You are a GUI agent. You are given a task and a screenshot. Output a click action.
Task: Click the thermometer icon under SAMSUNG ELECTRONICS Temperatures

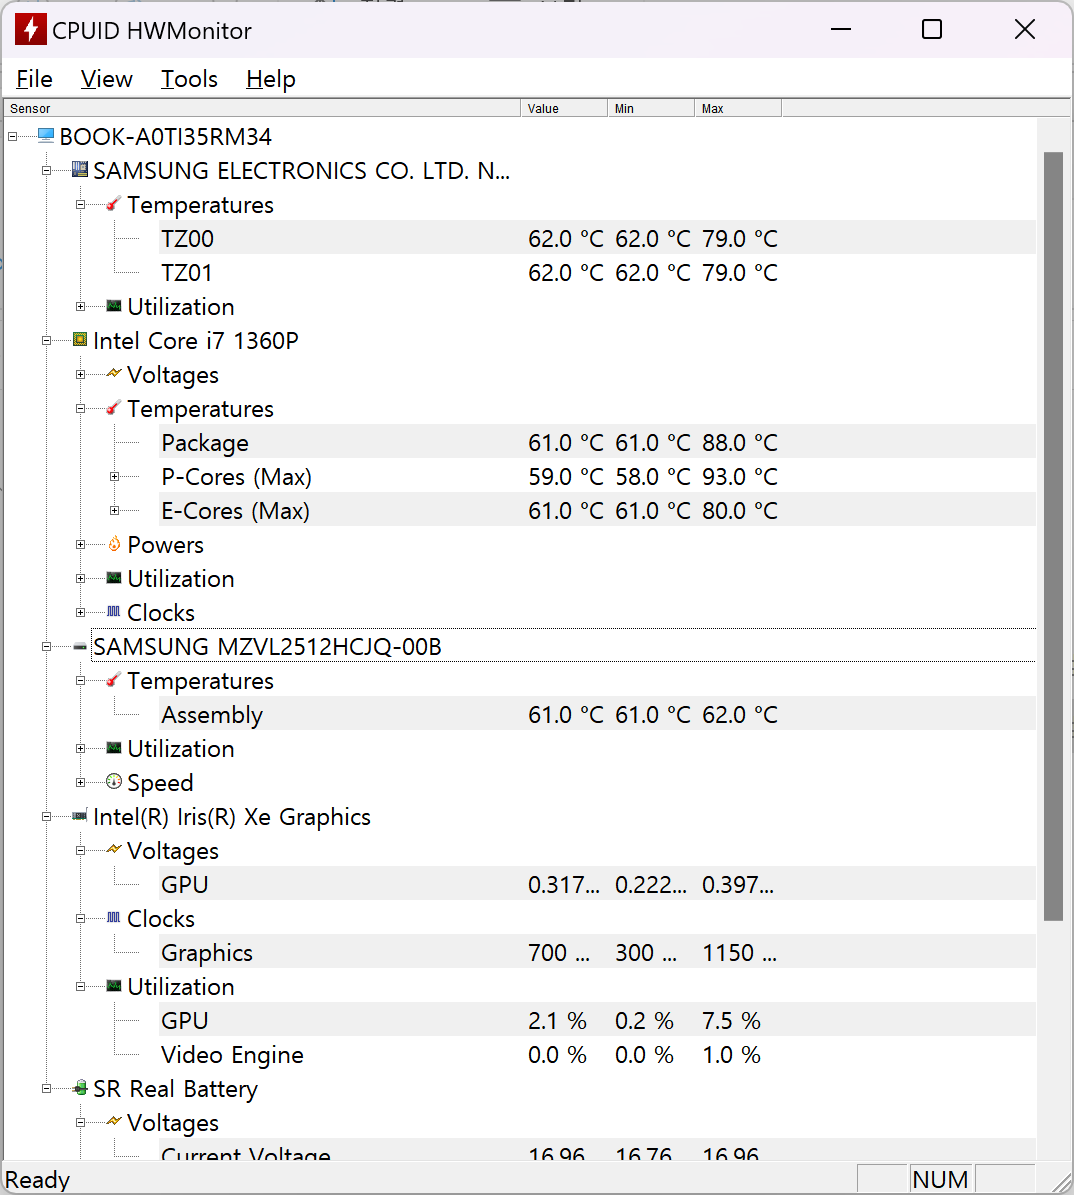click(114, 203)
